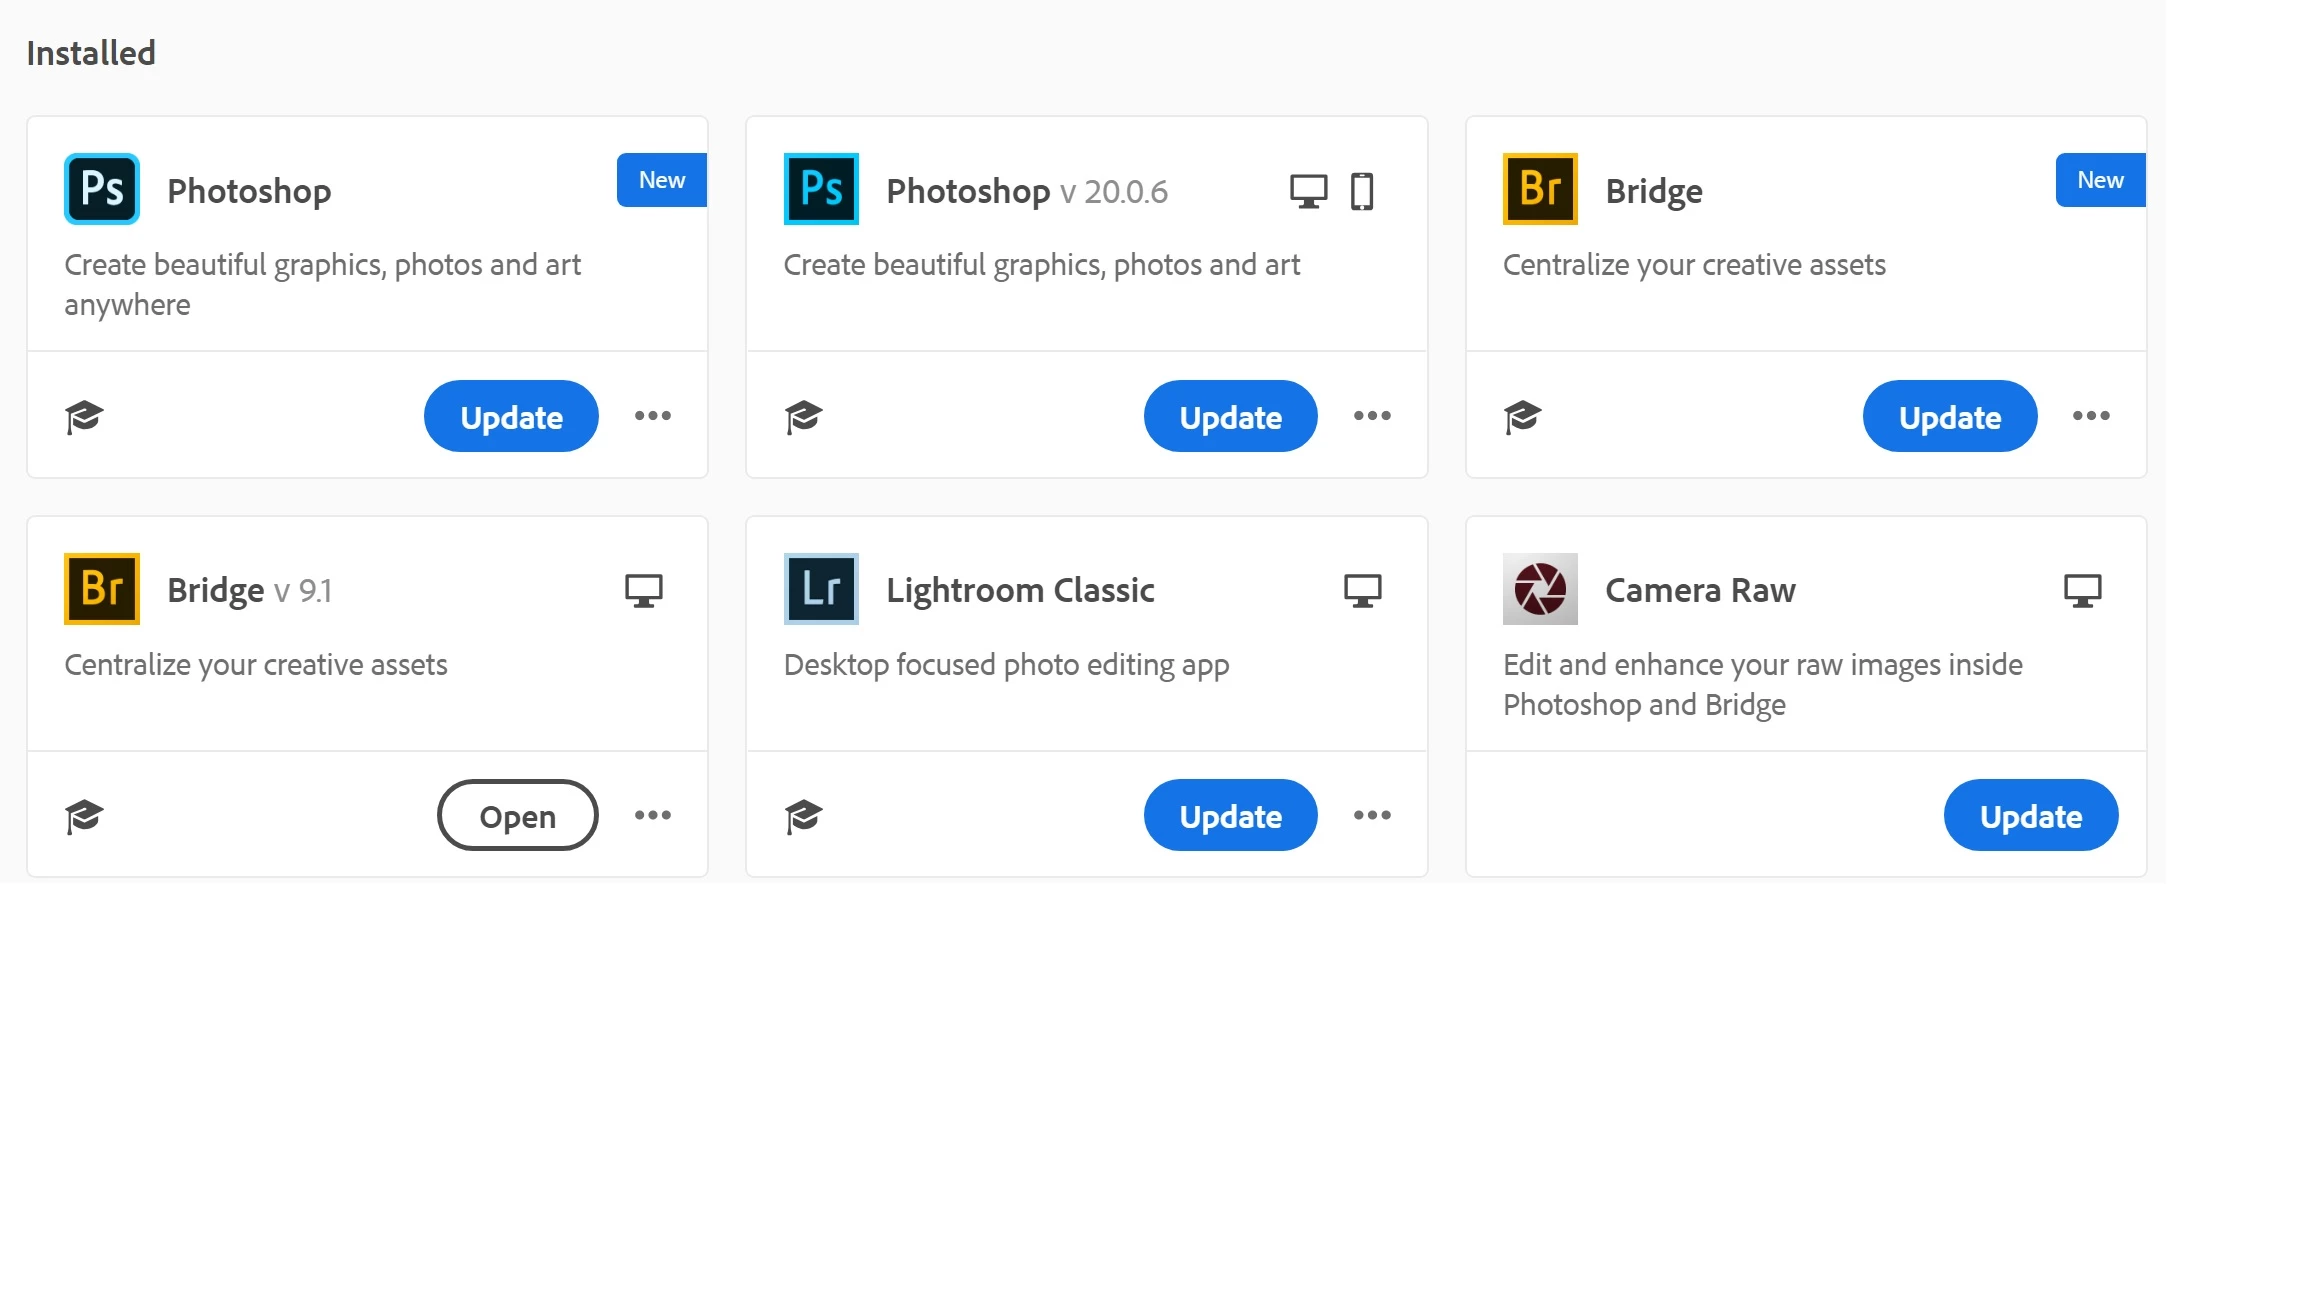This screenshot has height=1296, width=2304.
Task: Update Lightroom Classic
Action: click(1230, 816)
